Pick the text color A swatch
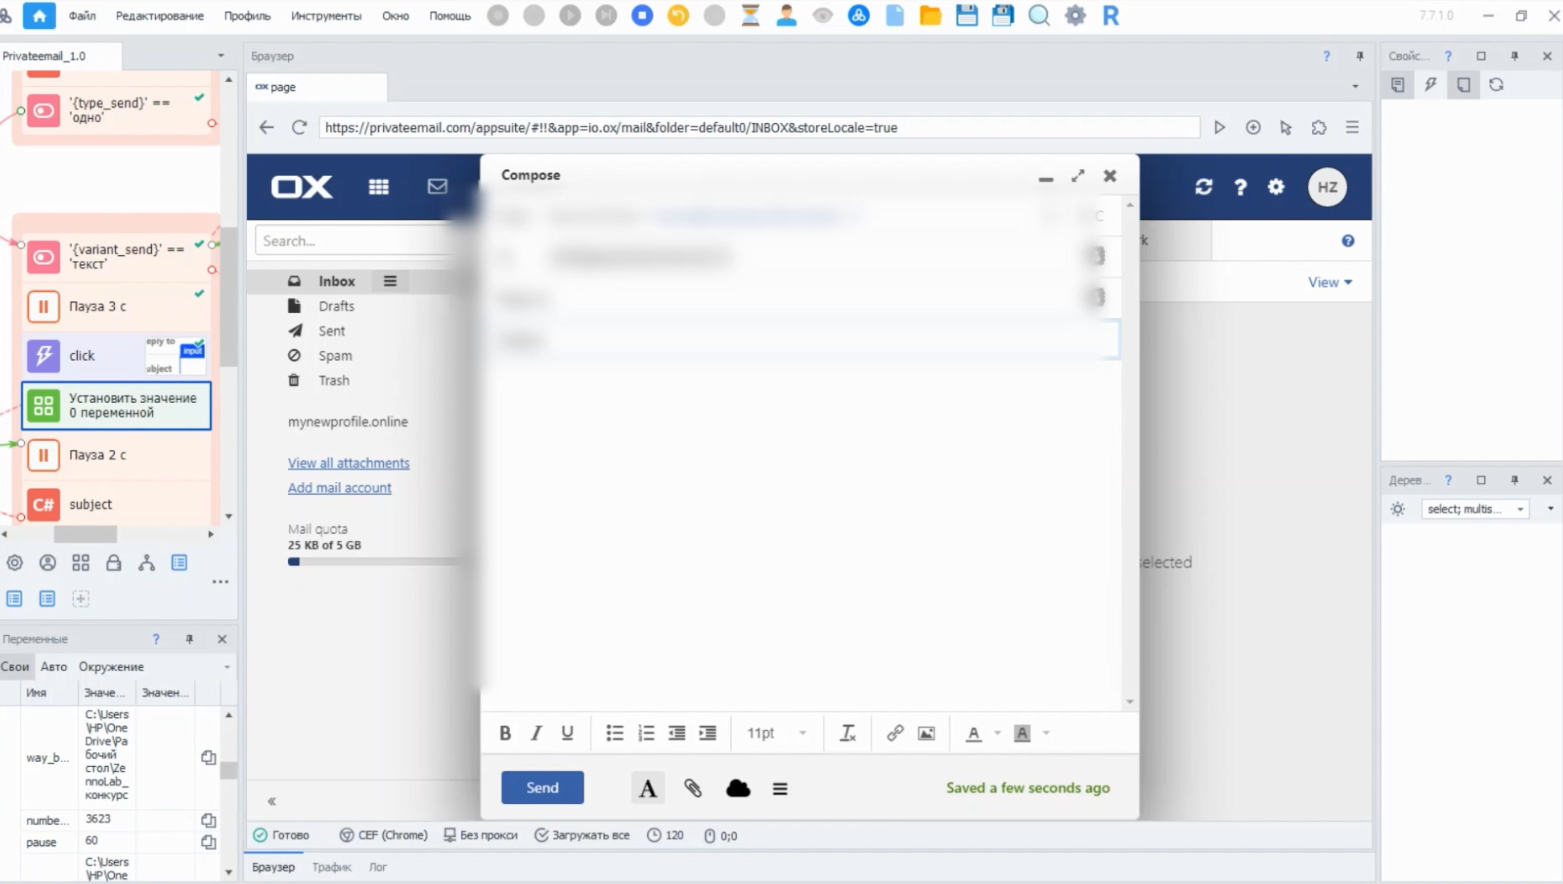The width and height of the screenshot is (1563, 884). (973, 733)
